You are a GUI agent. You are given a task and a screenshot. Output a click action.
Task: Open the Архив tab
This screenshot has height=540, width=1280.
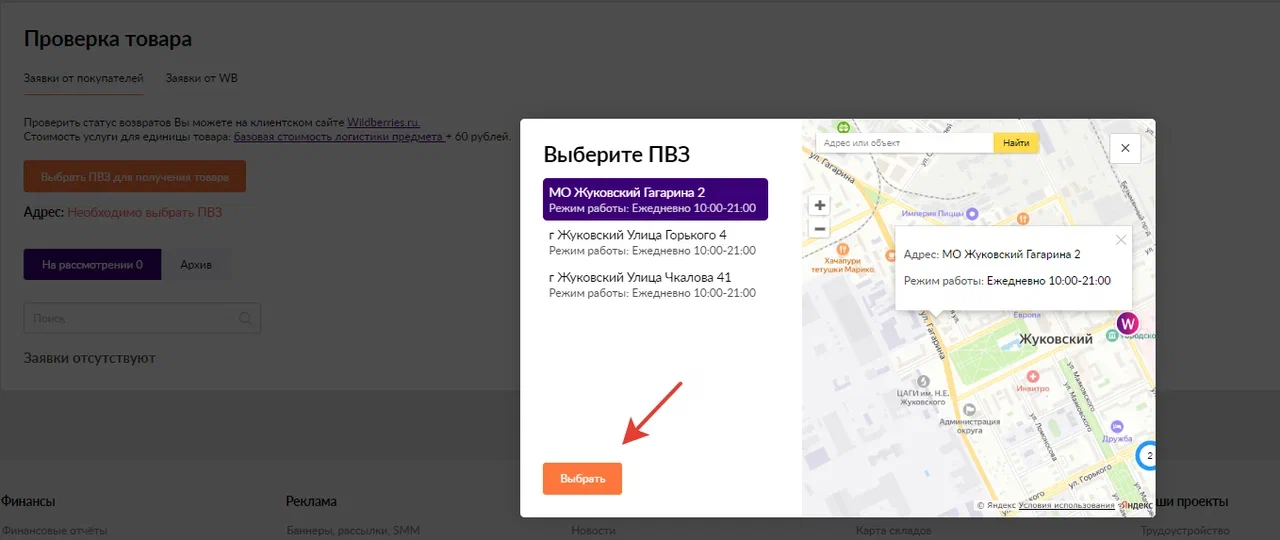[196, 265]
